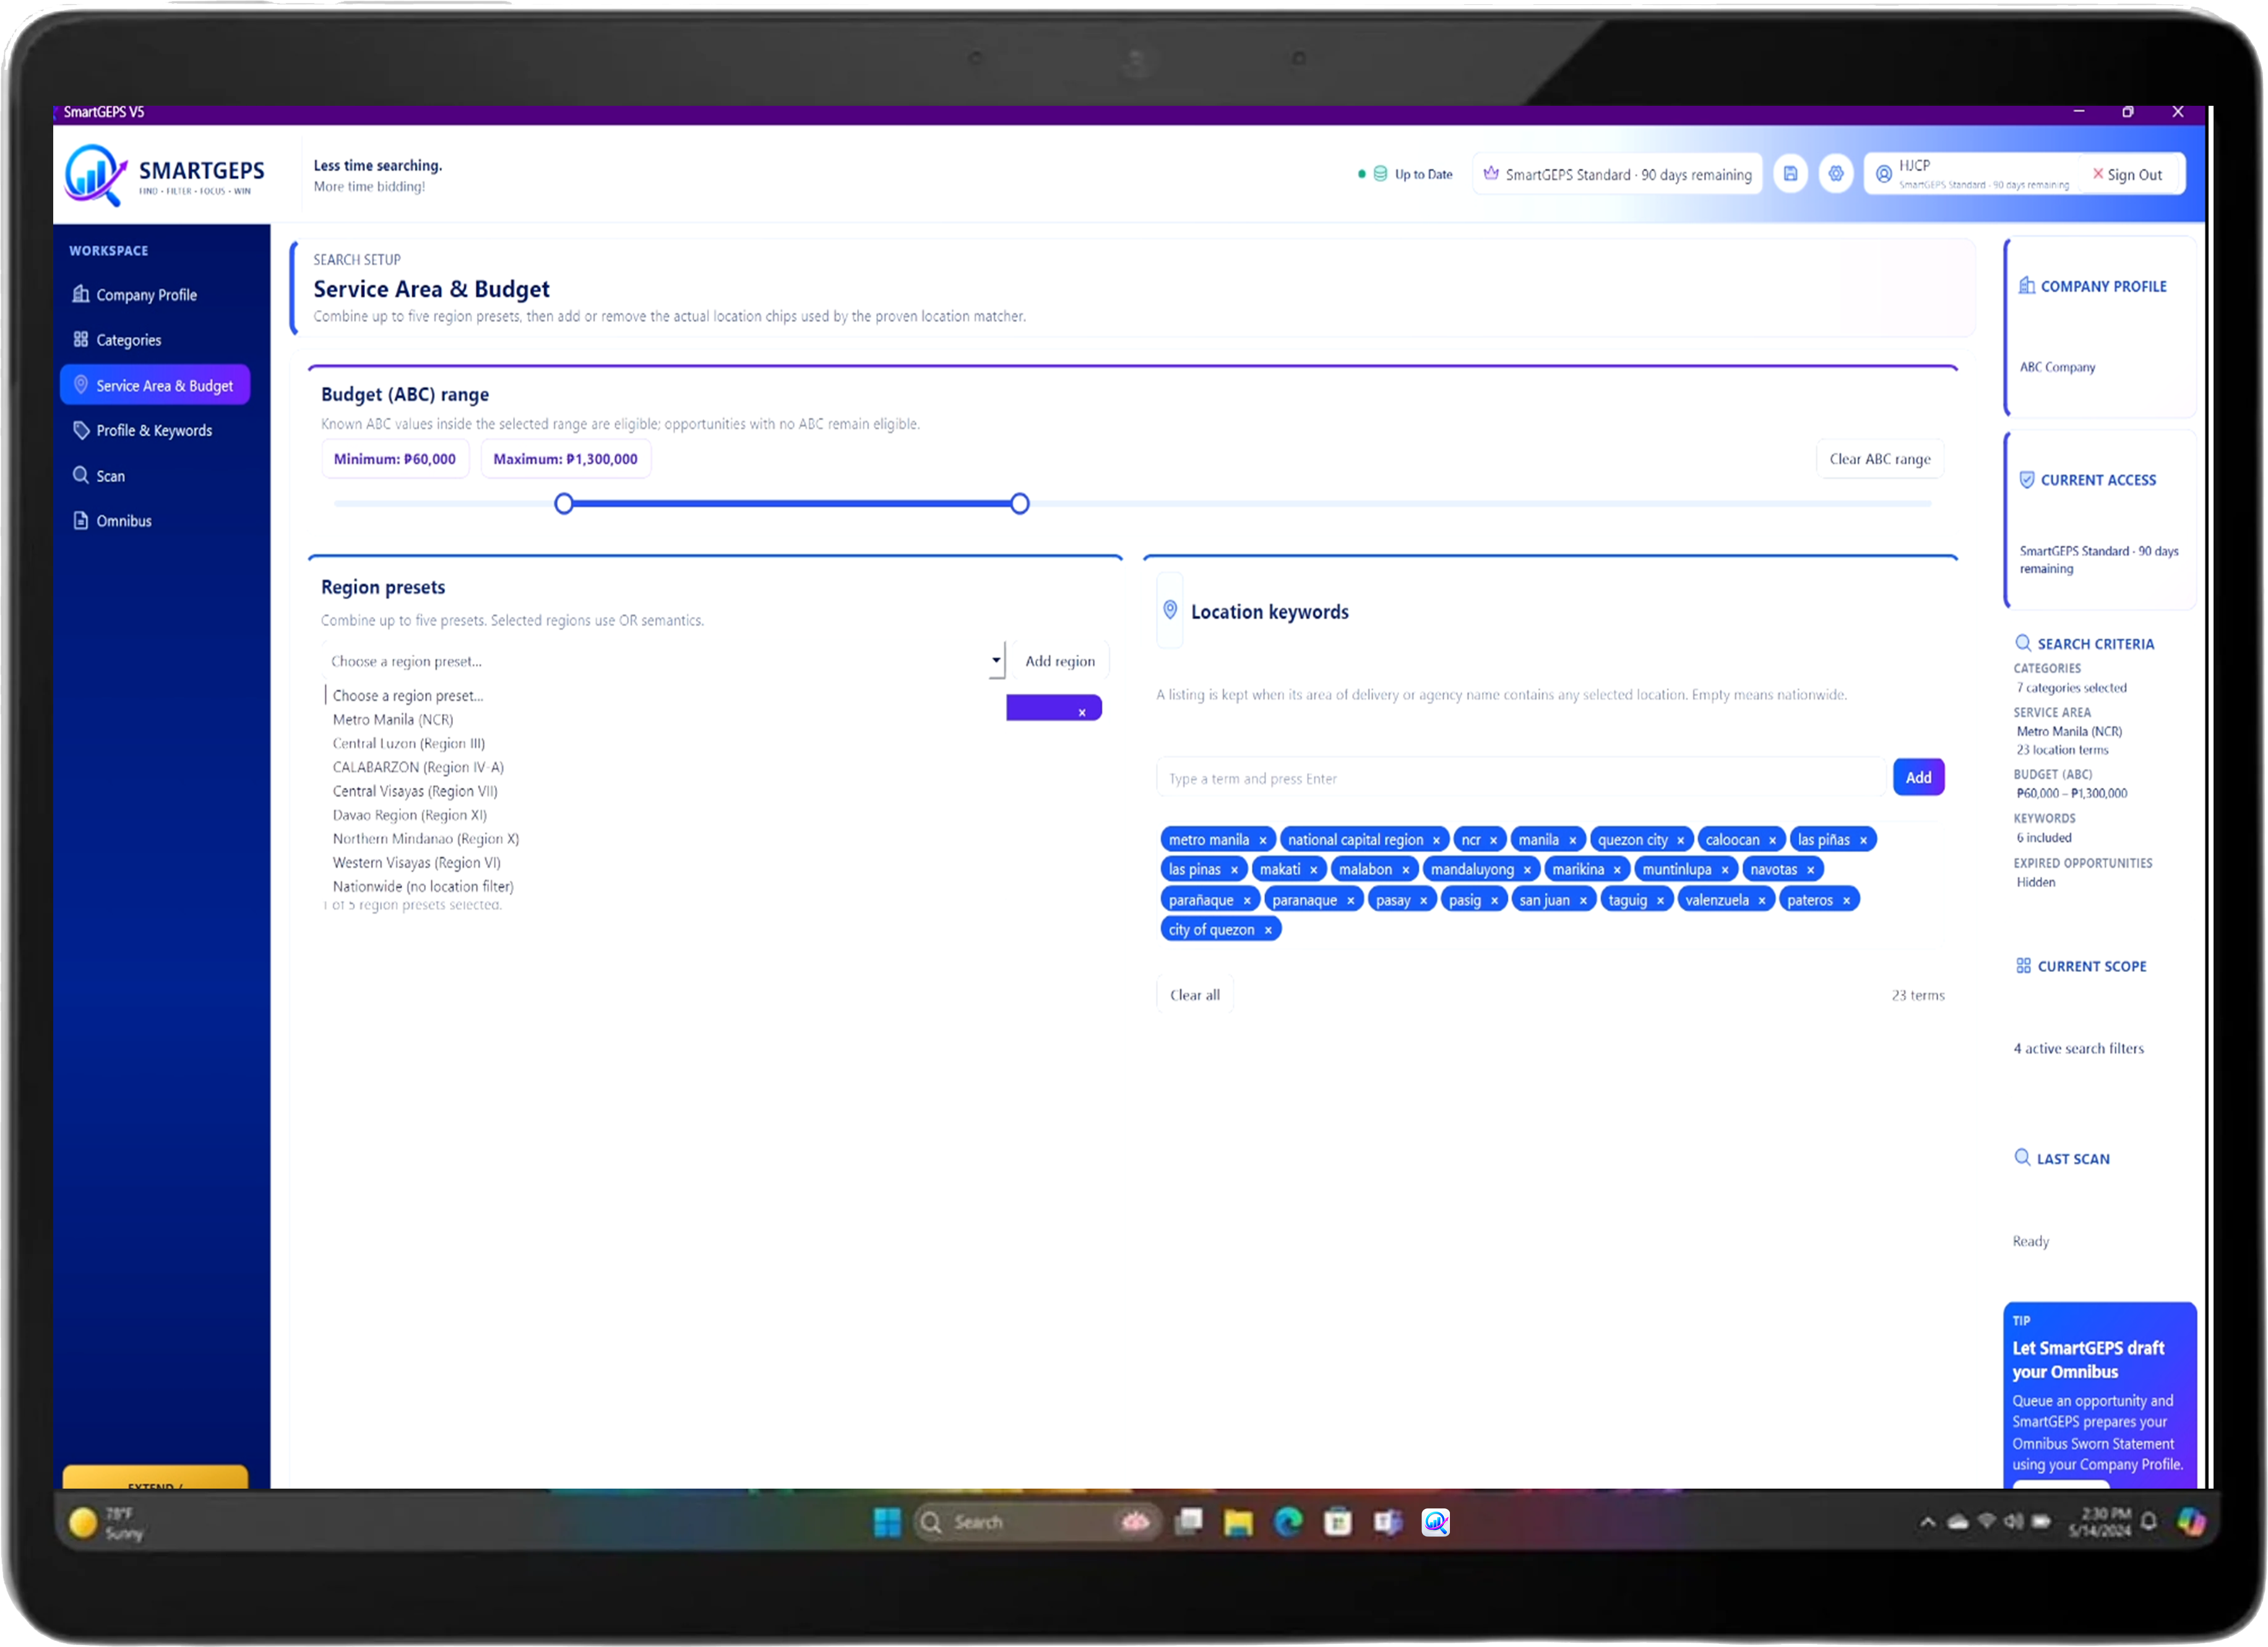Screen dimensions: 2268x1647
Task: Open settings via the gear icon
Action: tap(1836, 174)
